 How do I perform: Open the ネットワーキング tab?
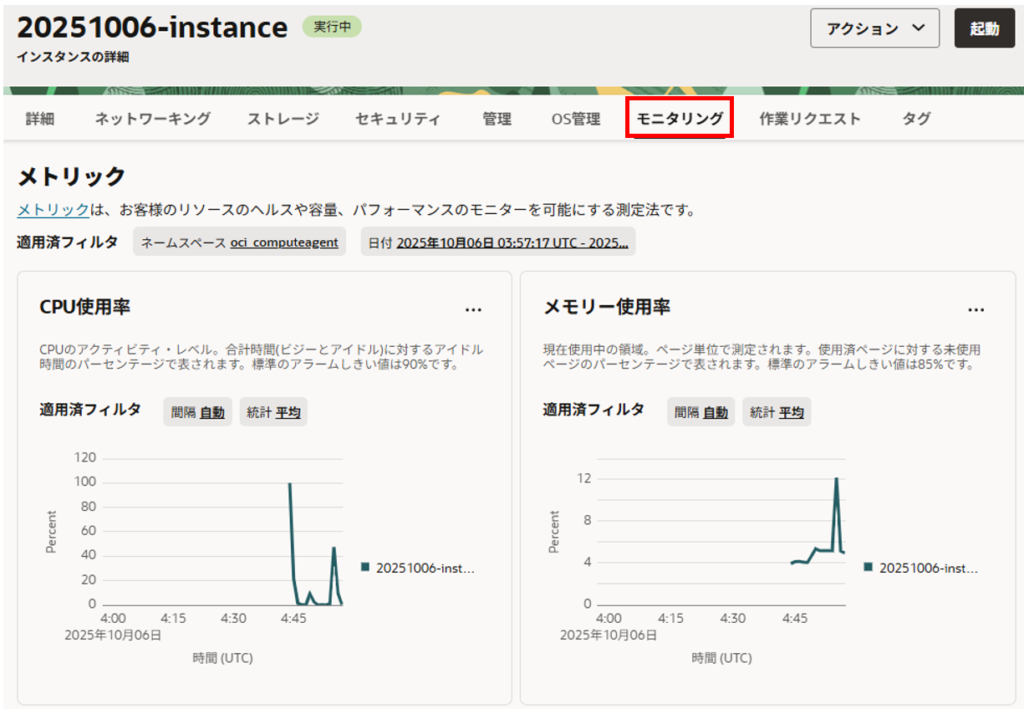click(153, 119)
